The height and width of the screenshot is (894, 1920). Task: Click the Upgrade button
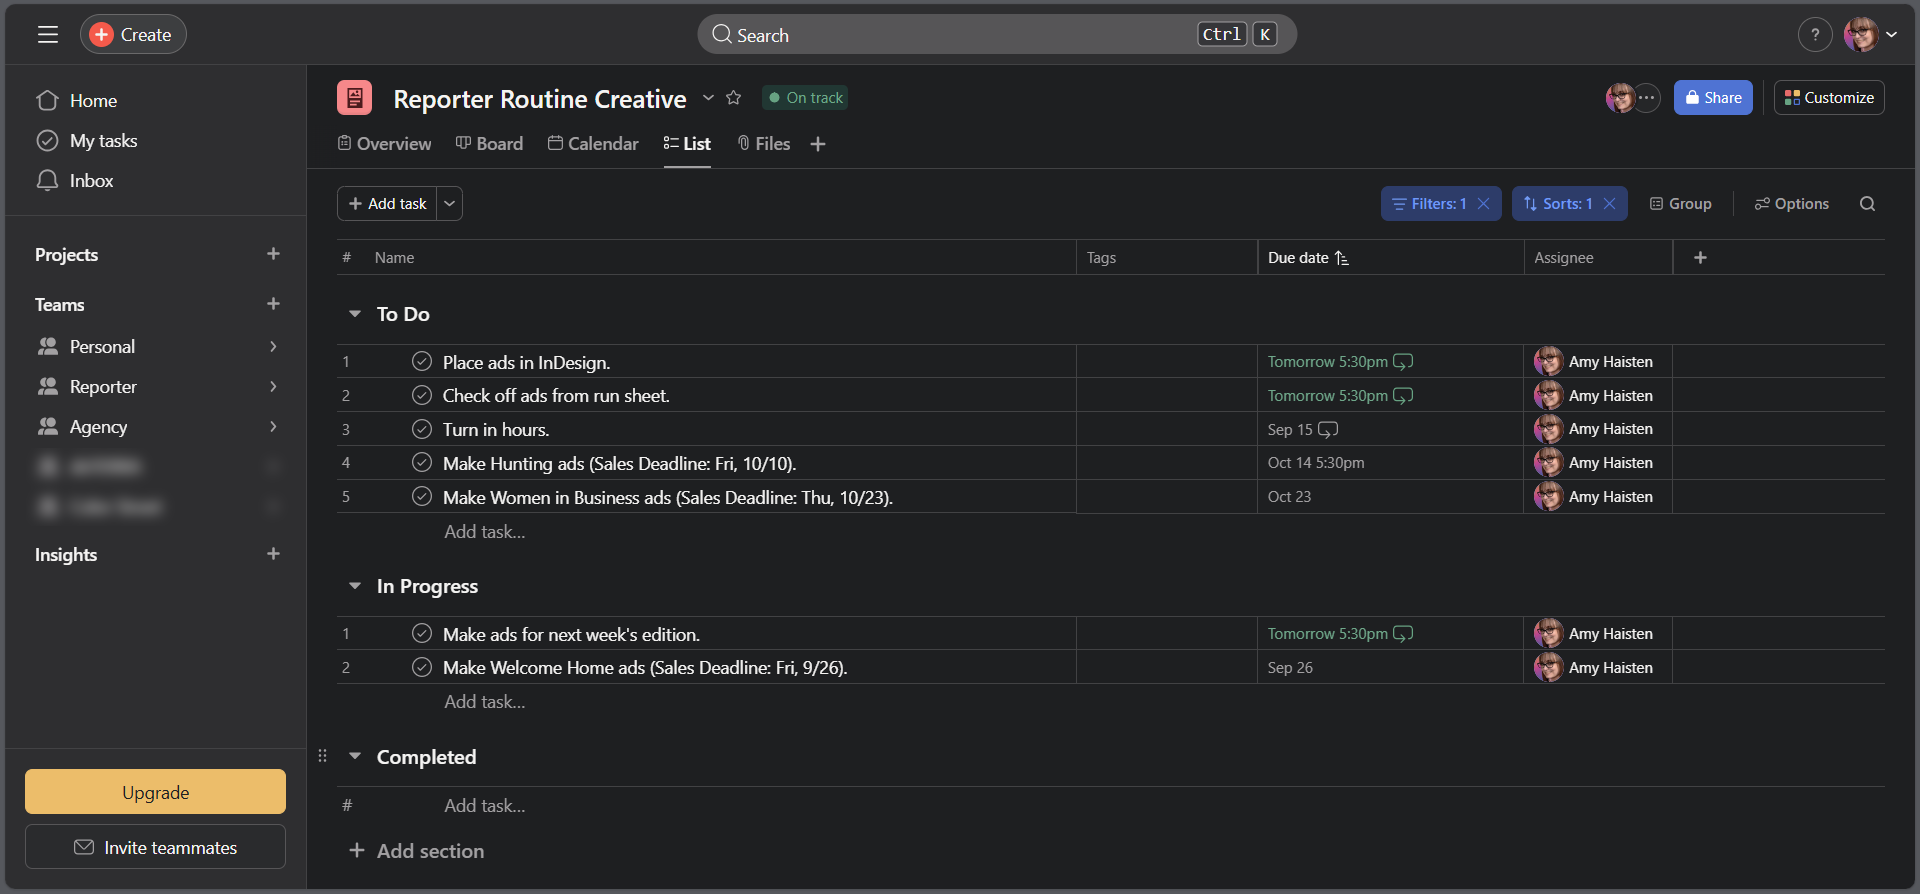(155, 792)
